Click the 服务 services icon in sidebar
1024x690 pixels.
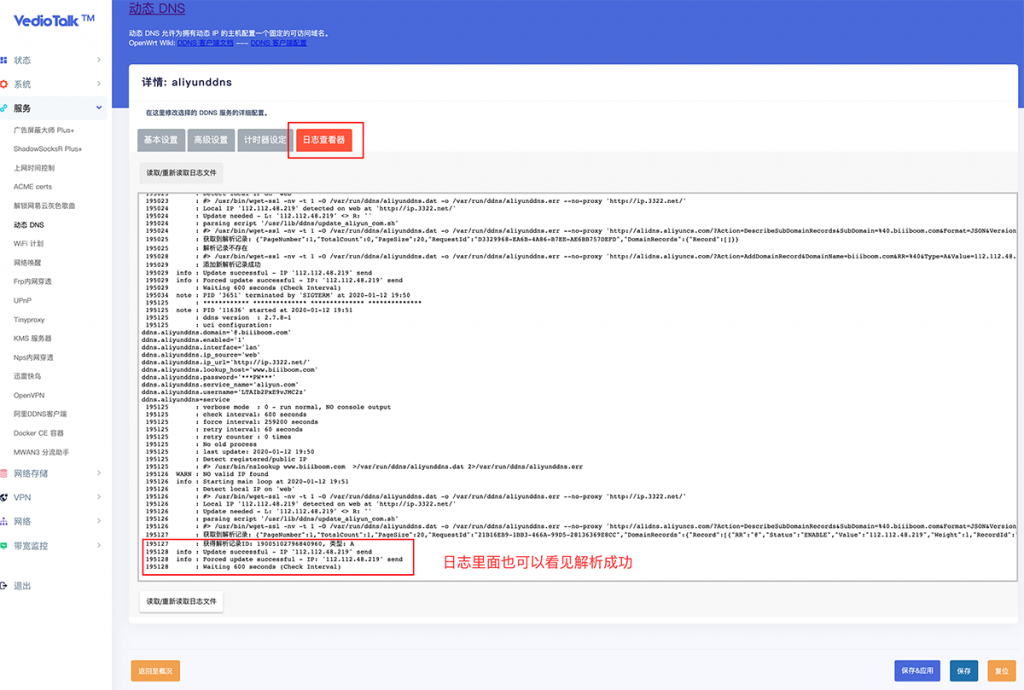tap(4, 108)
